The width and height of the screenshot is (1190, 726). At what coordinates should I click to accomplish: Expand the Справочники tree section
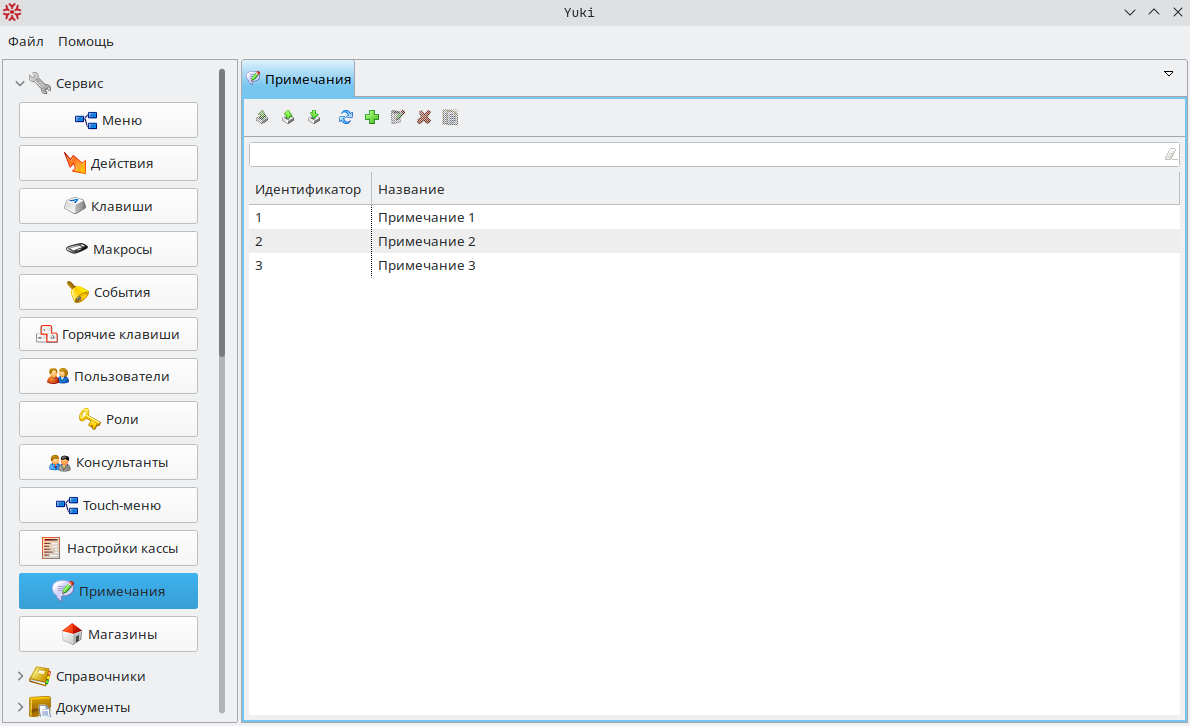click(x=20, y=676)
